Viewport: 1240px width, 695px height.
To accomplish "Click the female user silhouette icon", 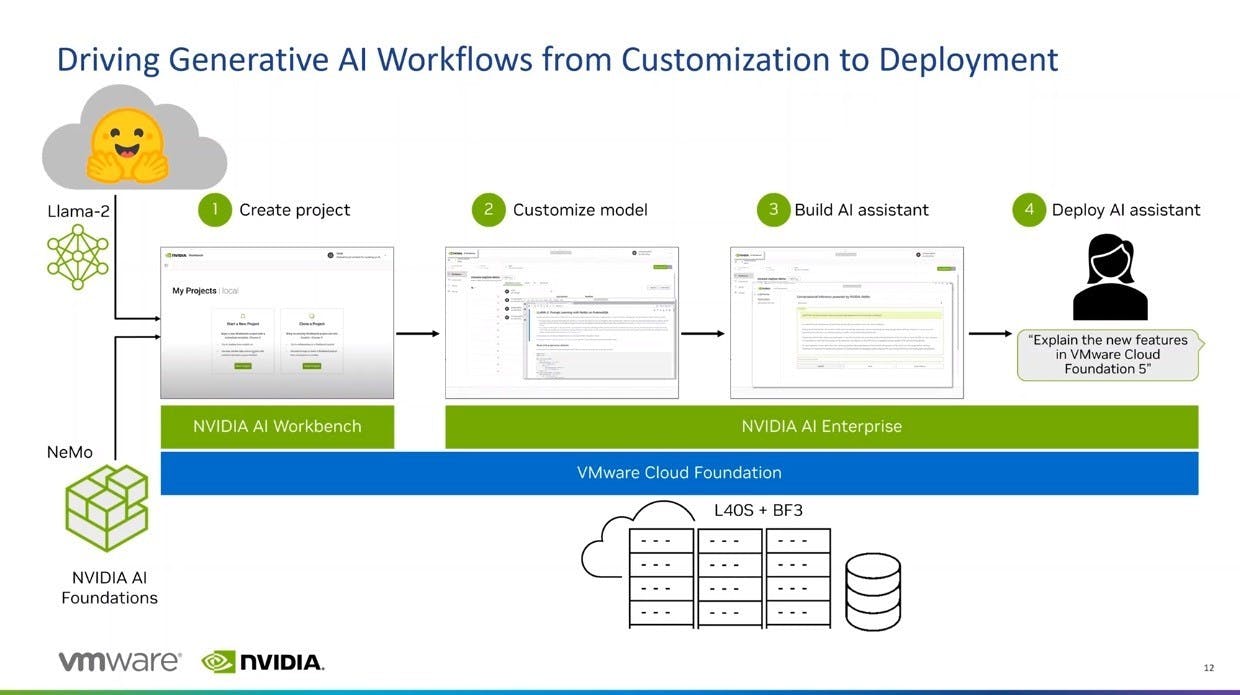I will pyautogui.click(x=1109, y=275).
